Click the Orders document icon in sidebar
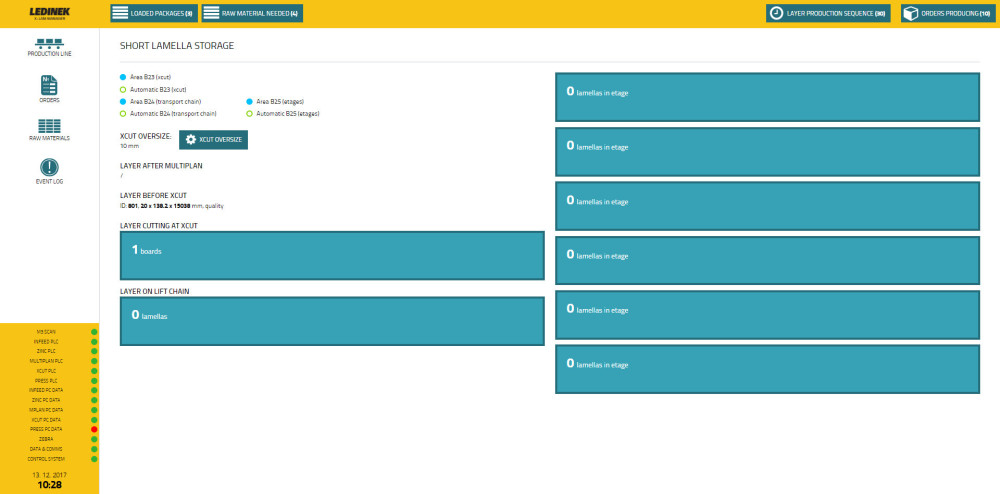The image size is (1000, 494). tap(49, 85)
